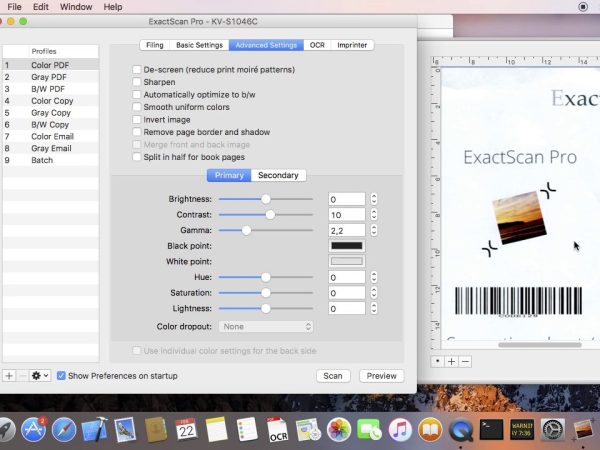The height and width of the screenshot is (450, 600).
Task: Enable Automatically optimize to b/w
Action: (x=137, y=95)
